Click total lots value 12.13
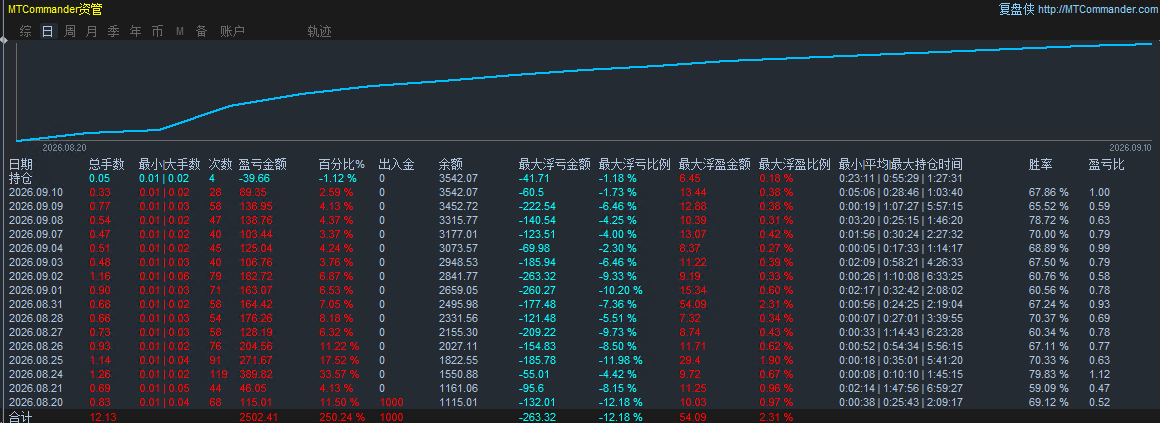 101,418
